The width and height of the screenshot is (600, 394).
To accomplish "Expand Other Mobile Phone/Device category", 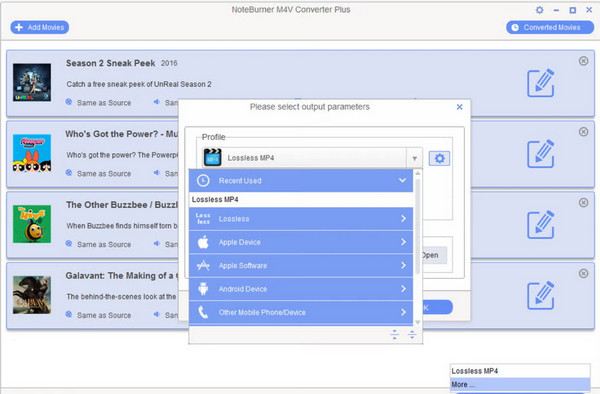I will point(301,312).
